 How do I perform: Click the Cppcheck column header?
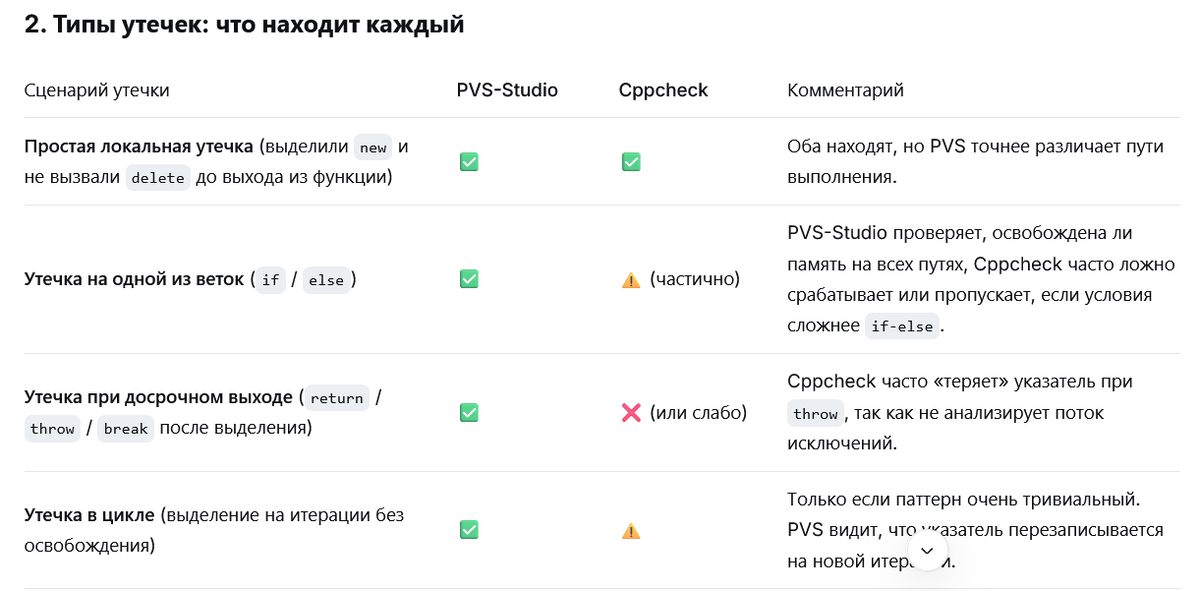point(663,90)
